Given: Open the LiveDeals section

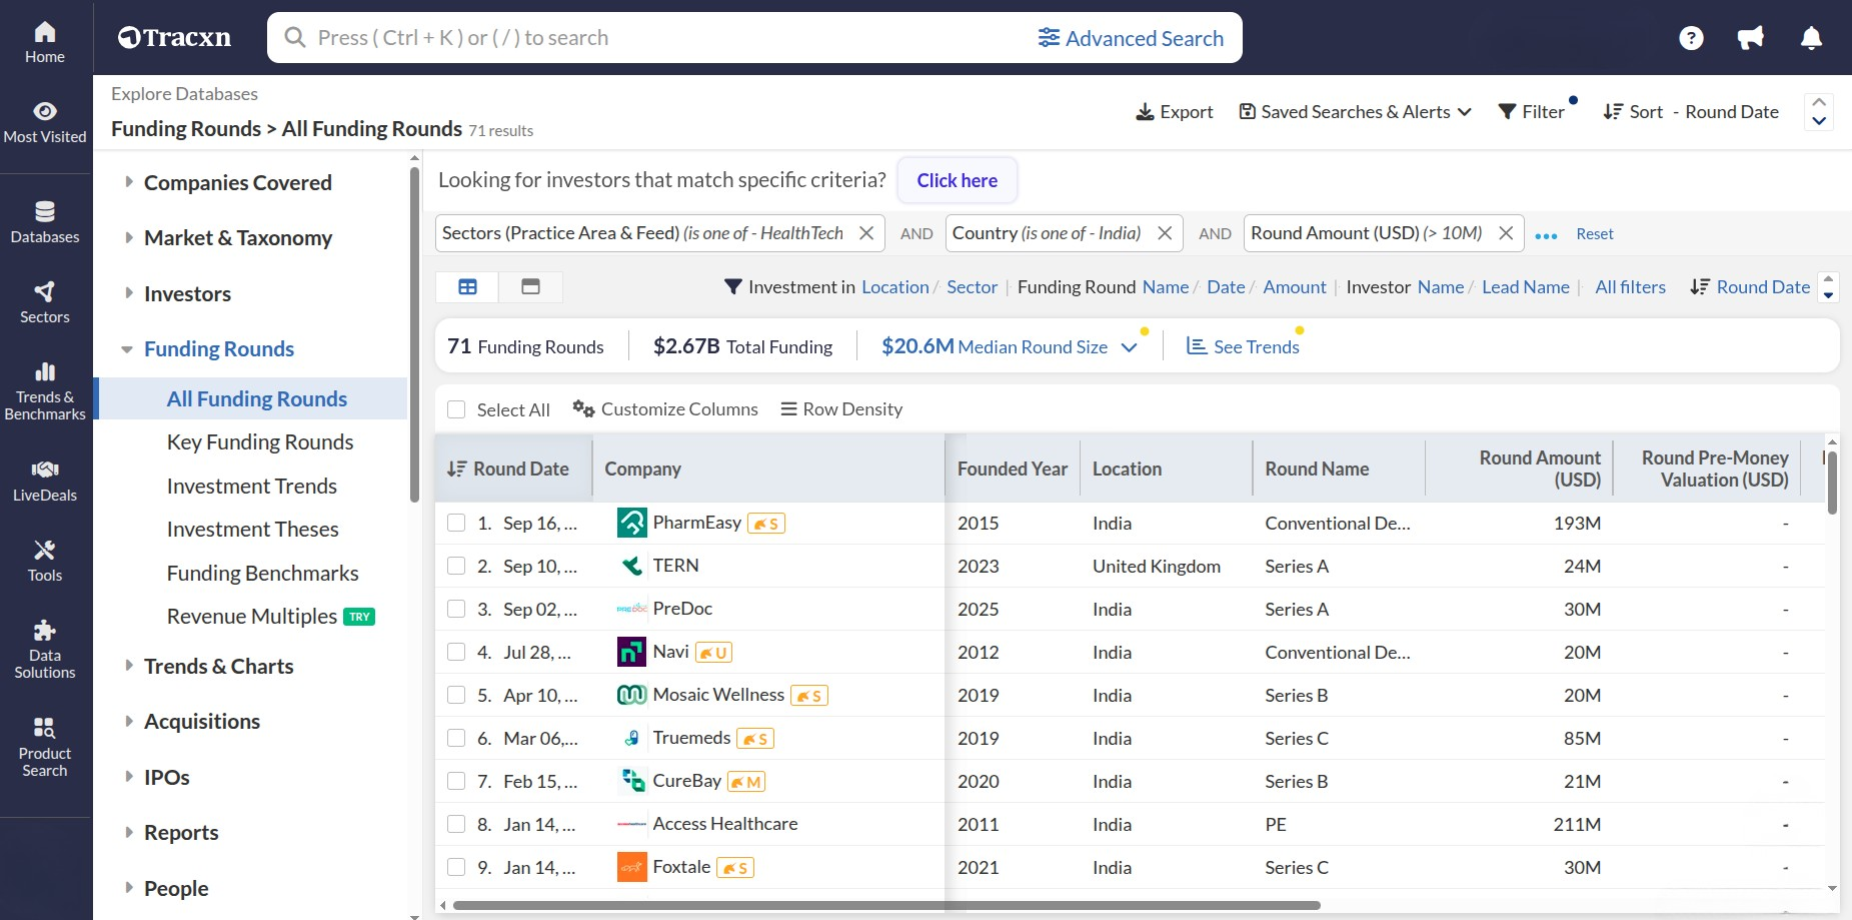Looking at the screenshot, I should coord(45,480).
